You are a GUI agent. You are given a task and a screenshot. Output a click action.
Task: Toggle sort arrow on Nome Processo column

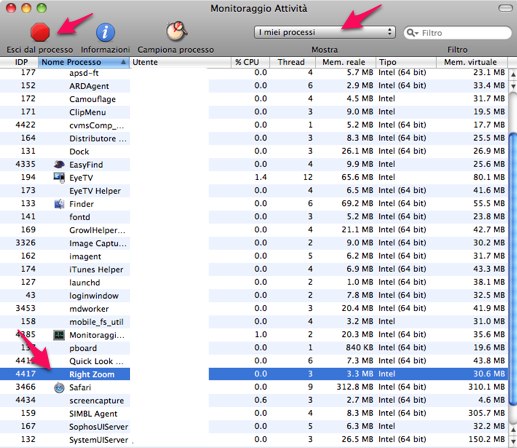(123, 62)
